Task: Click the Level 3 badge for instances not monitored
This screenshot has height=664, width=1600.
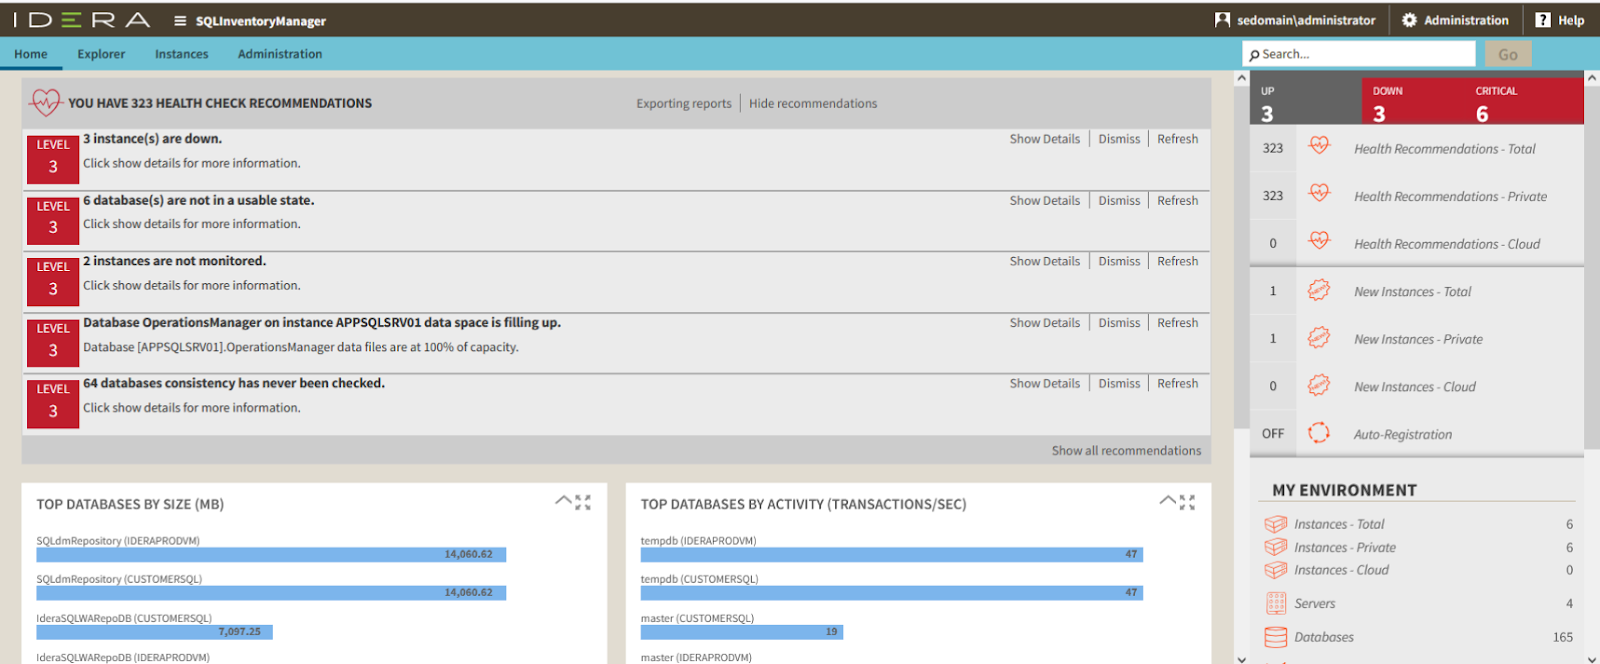Action: [x=53, y=281]
